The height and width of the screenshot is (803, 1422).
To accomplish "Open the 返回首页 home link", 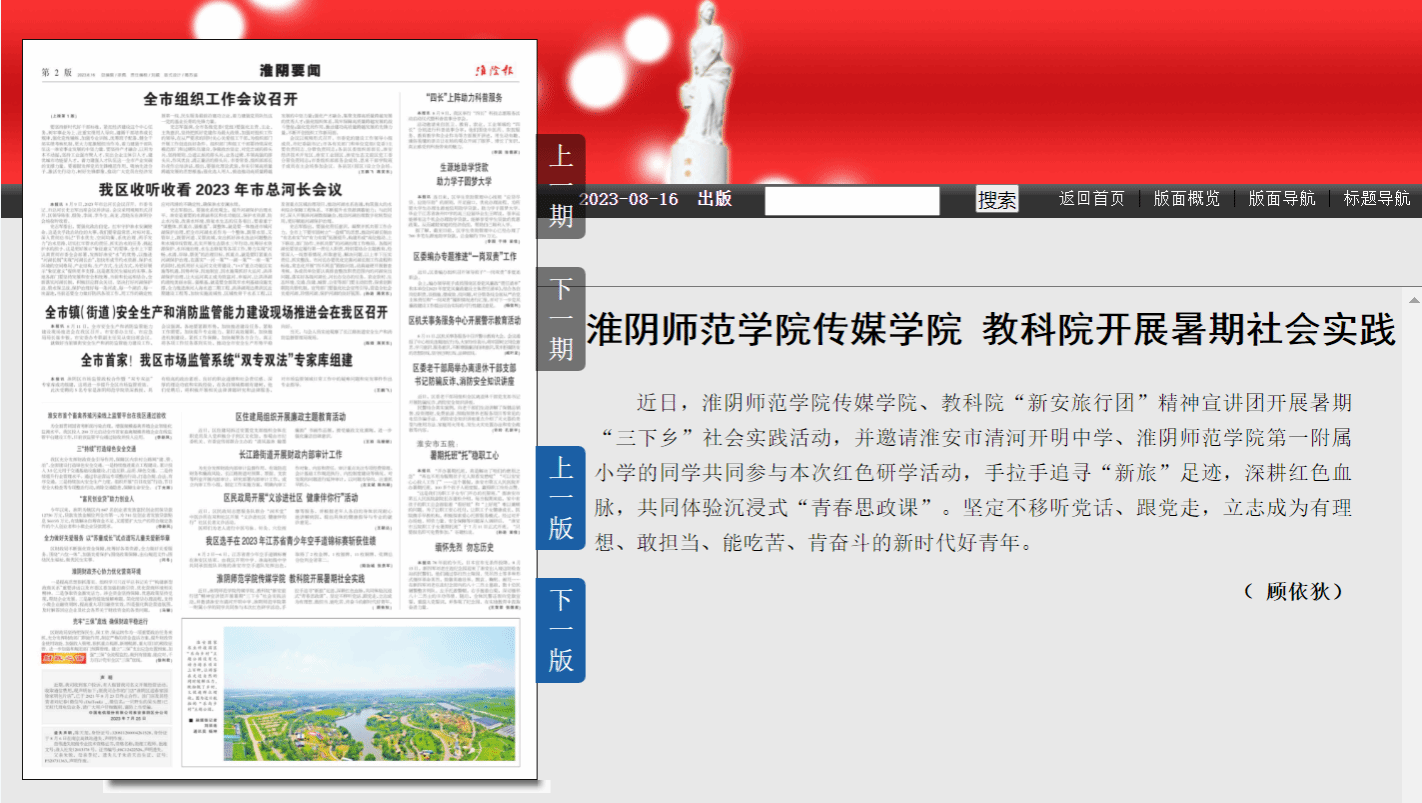I will click(x=1091, y=199).
